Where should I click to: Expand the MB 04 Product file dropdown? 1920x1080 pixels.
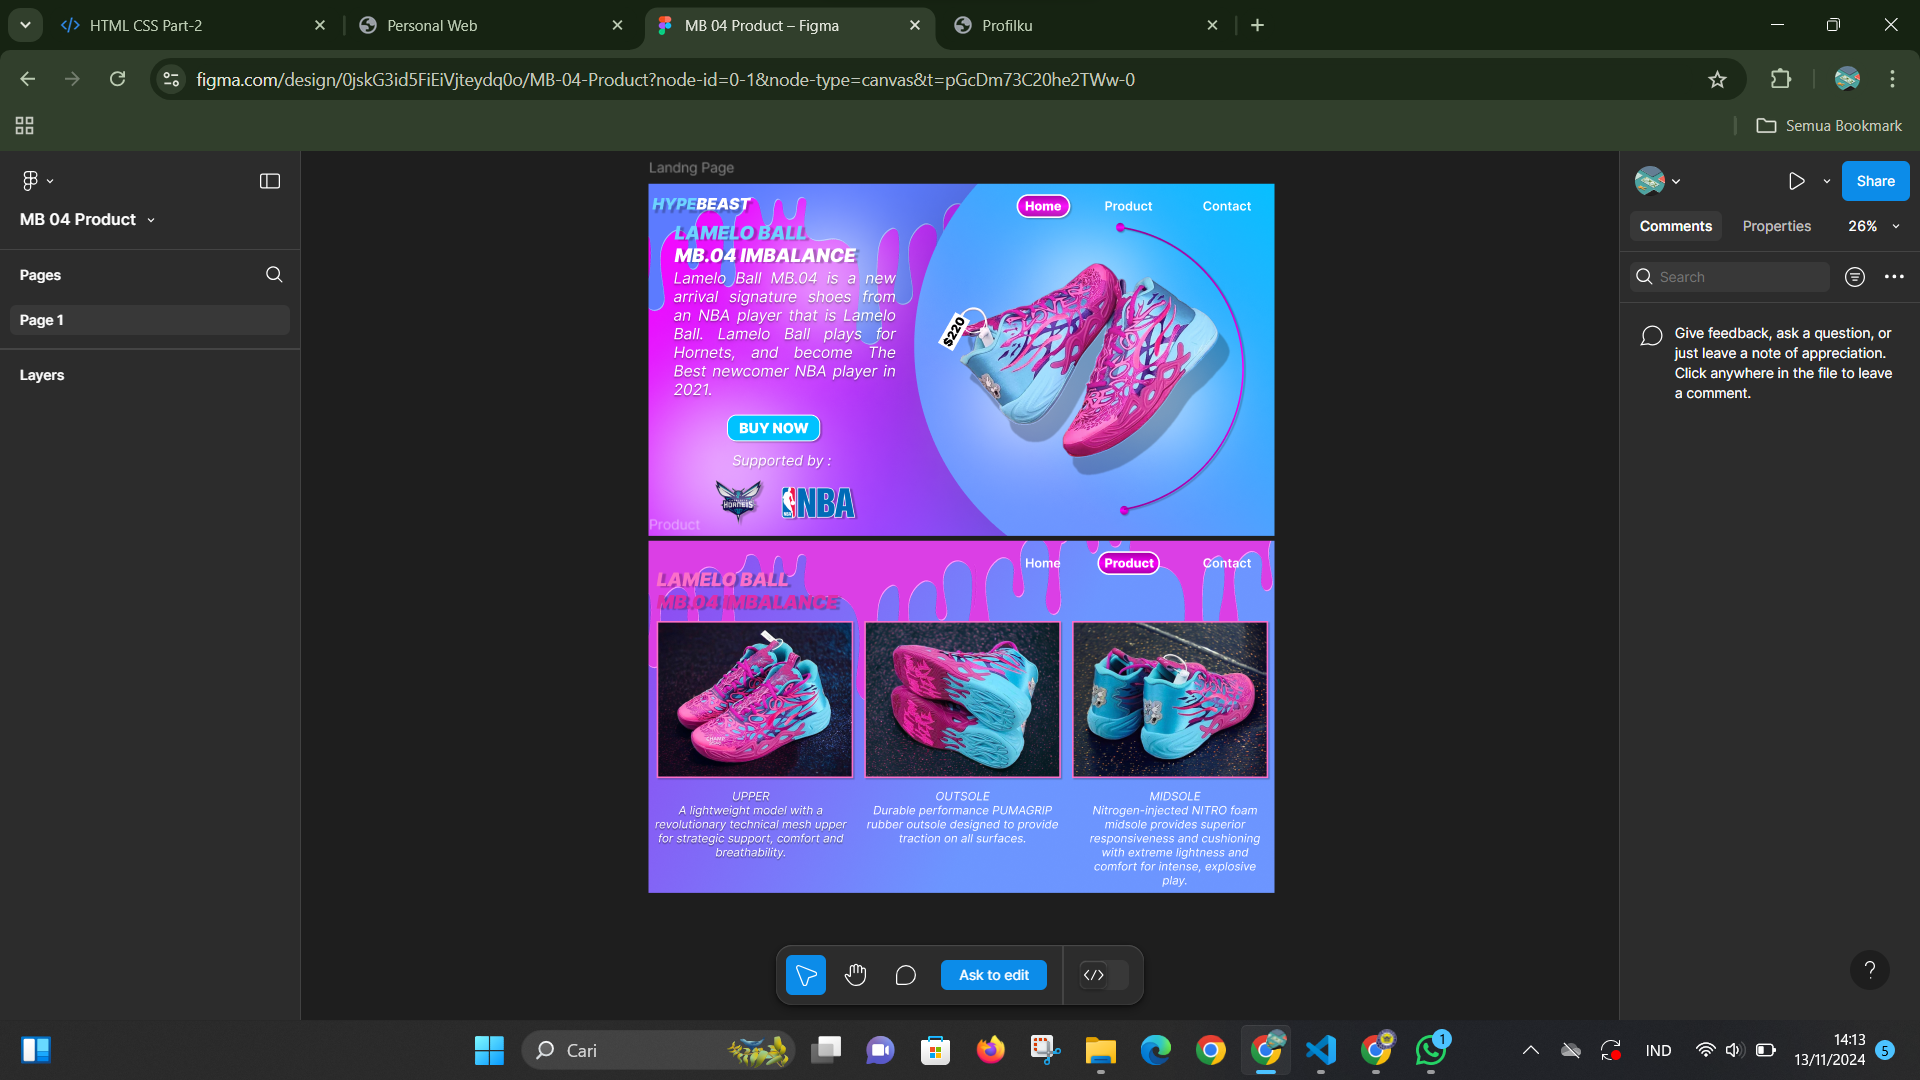point(151,220)
